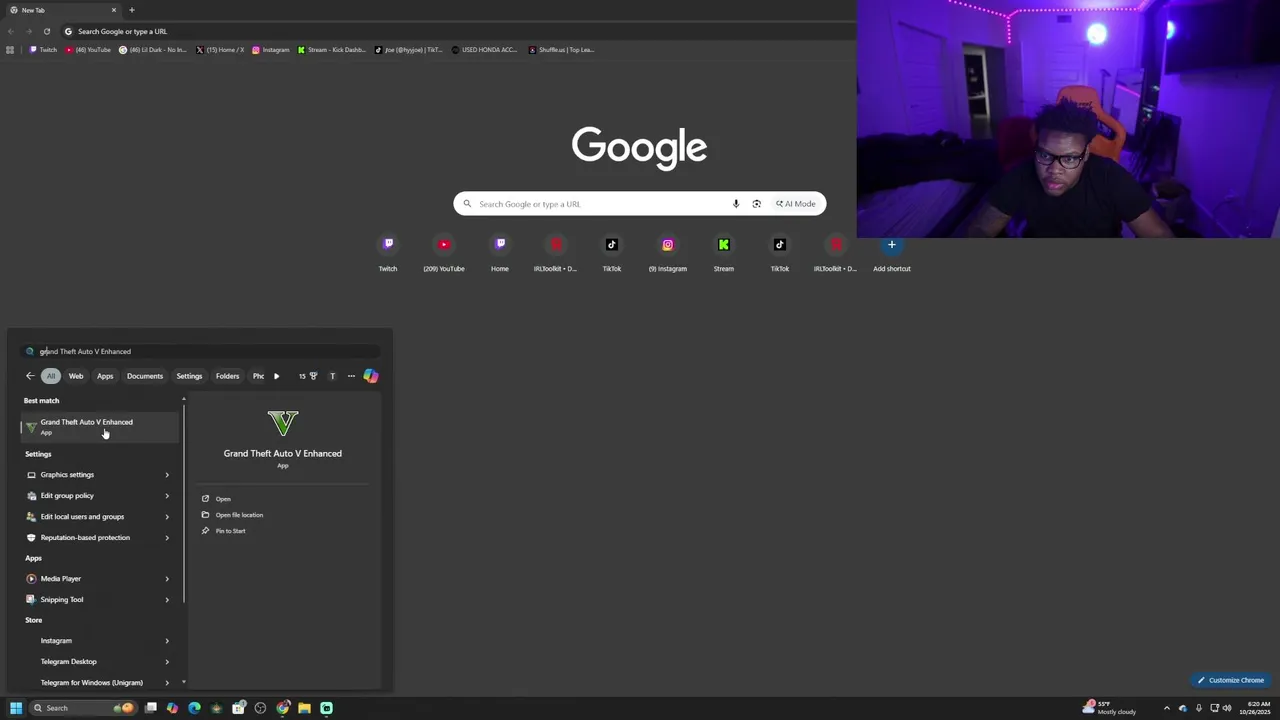1280x720 pixels.
Task: Open Copilot from the search panel
Action: [x=371, y=376]
